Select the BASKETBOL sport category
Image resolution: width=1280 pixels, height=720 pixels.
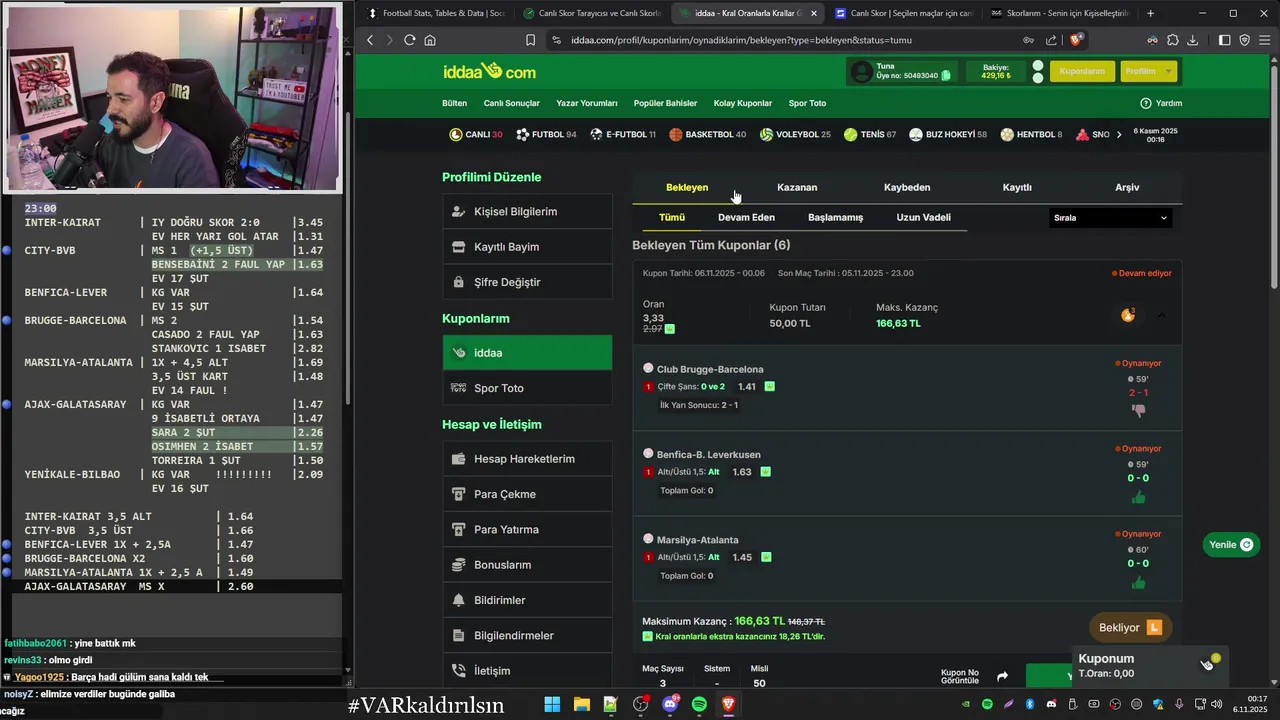(707, 134)
